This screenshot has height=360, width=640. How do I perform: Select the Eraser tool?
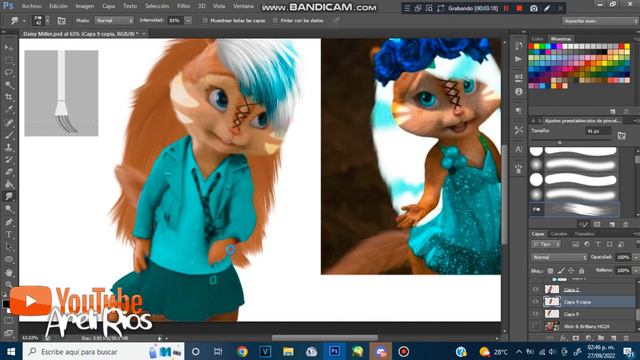click(9, 172)
